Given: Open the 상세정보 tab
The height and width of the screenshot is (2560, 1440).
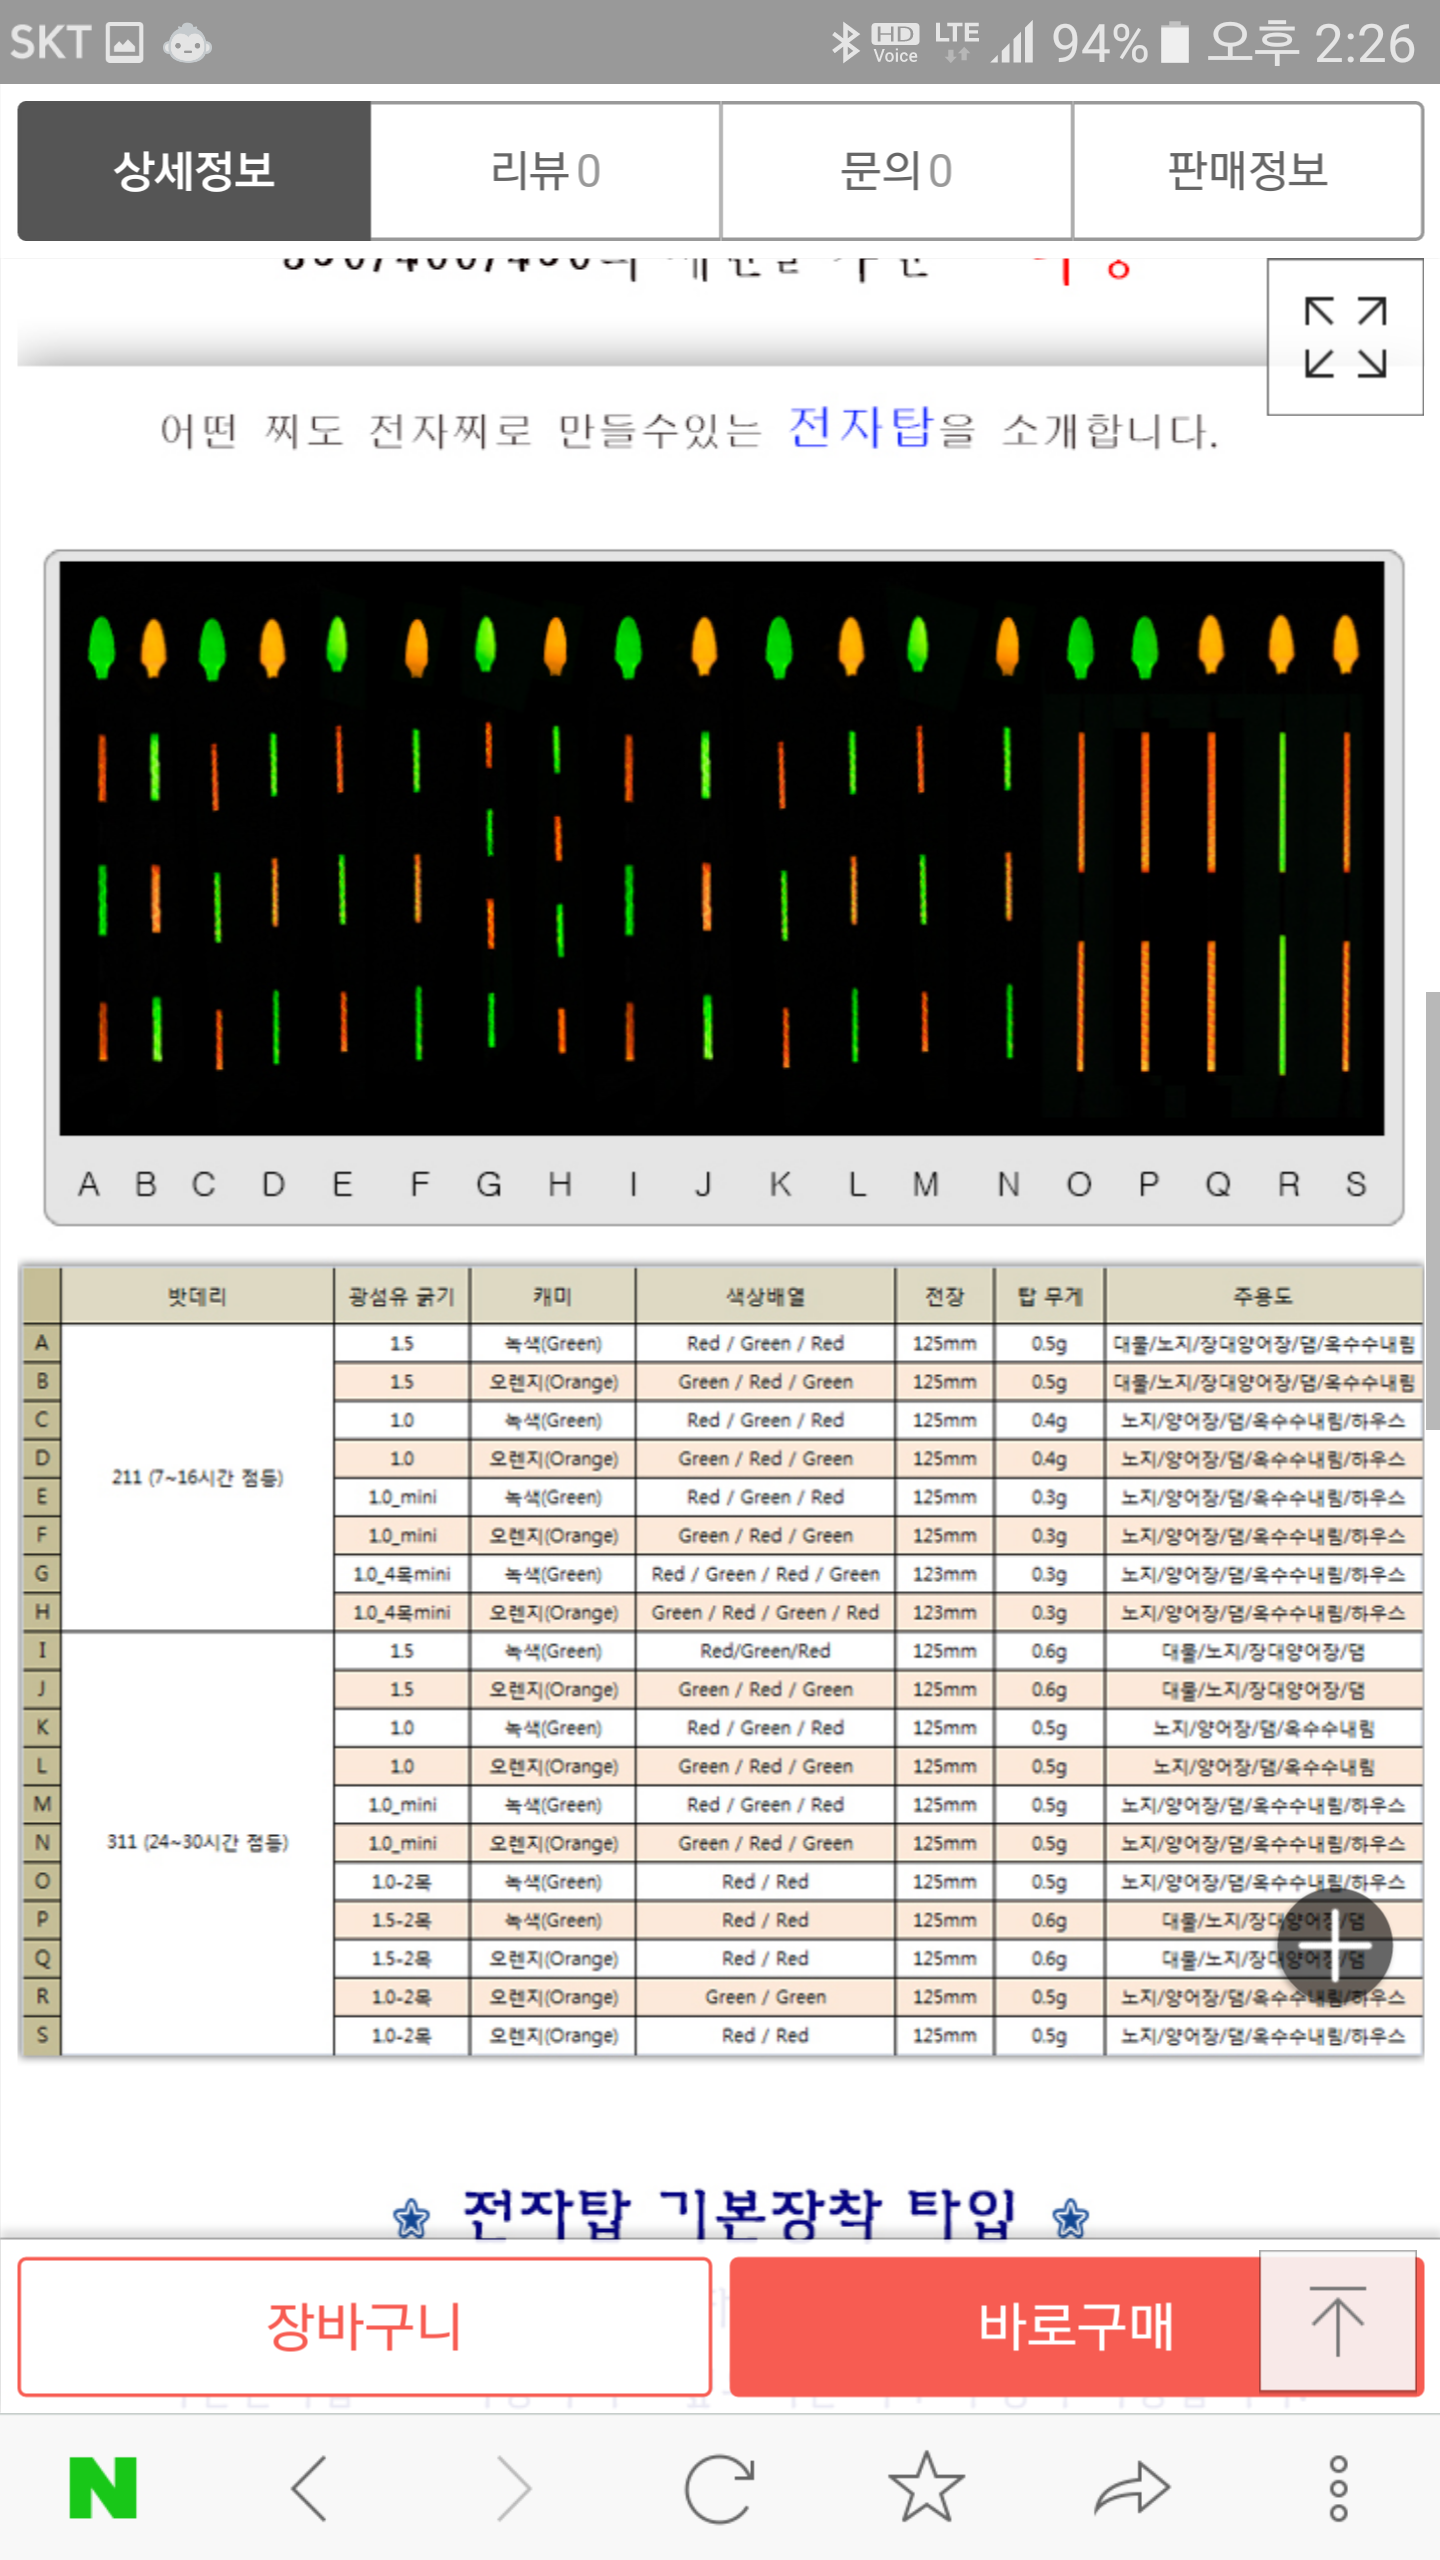Looking at the screenshot, I should point(194,170).
